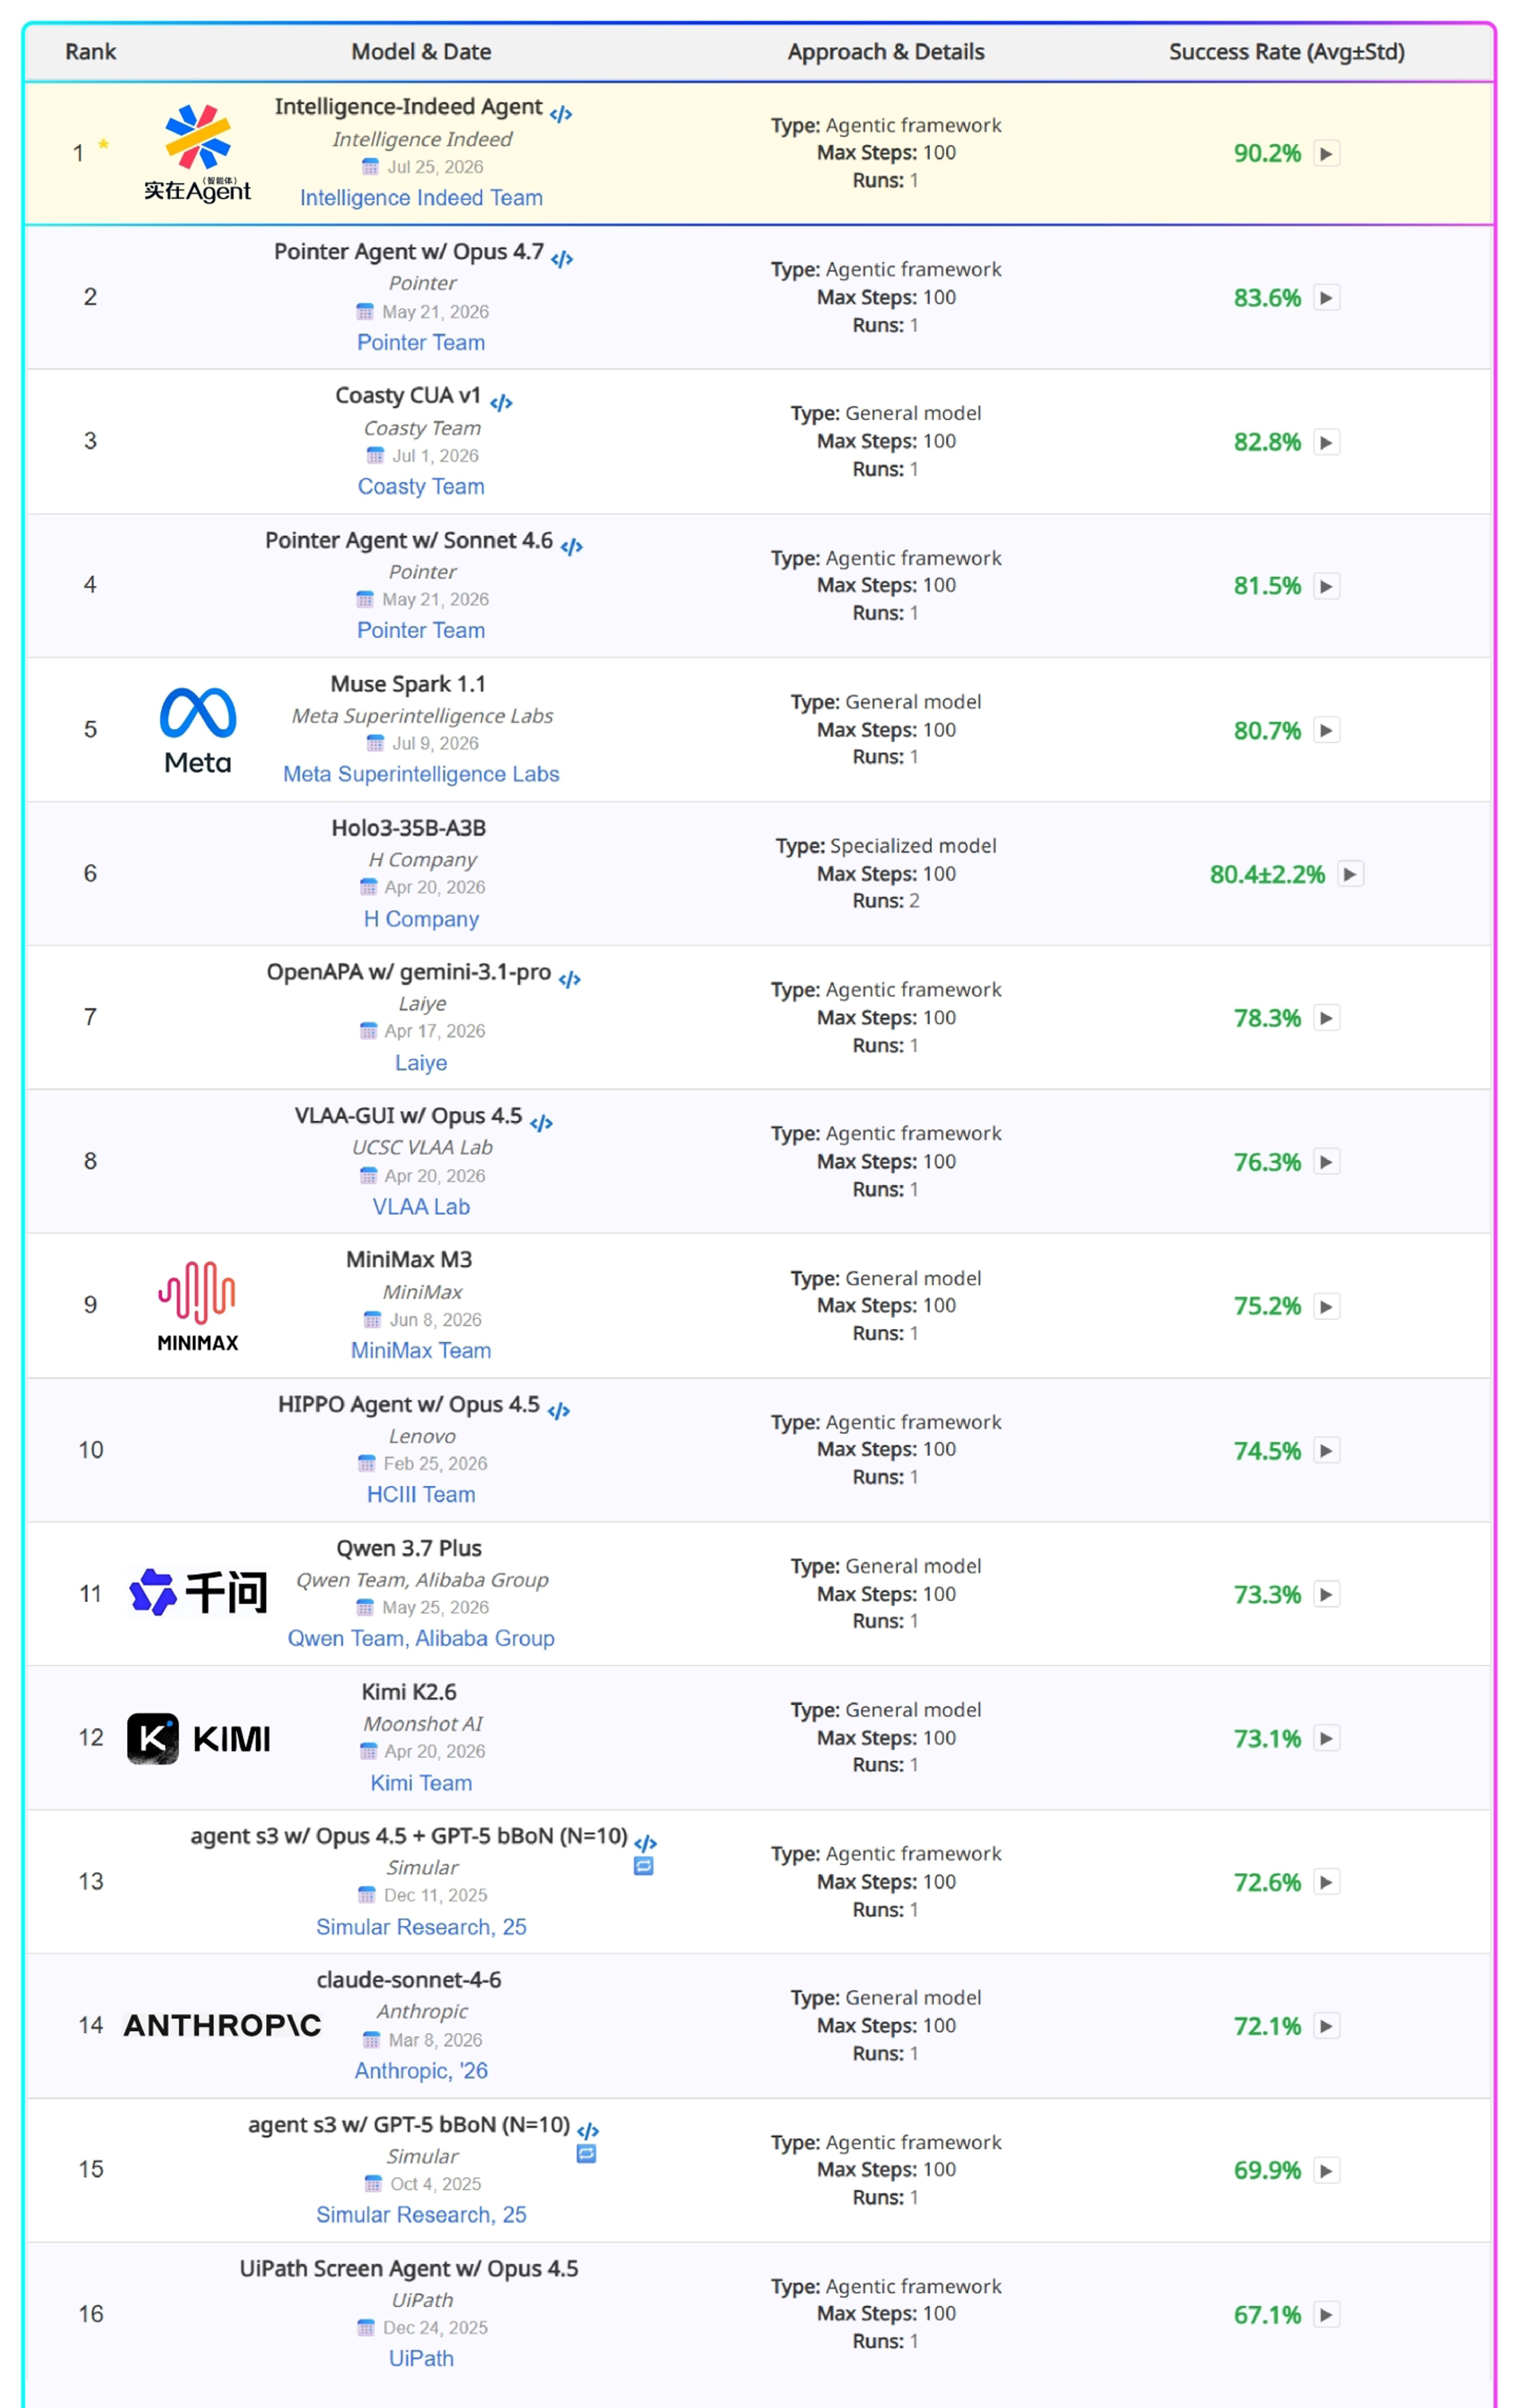Image resolution: width=1520 pixels, height=2408 pixels.
Task: Expand the arrow beside 74.5%
Action: click(x=1326, y=1450)
